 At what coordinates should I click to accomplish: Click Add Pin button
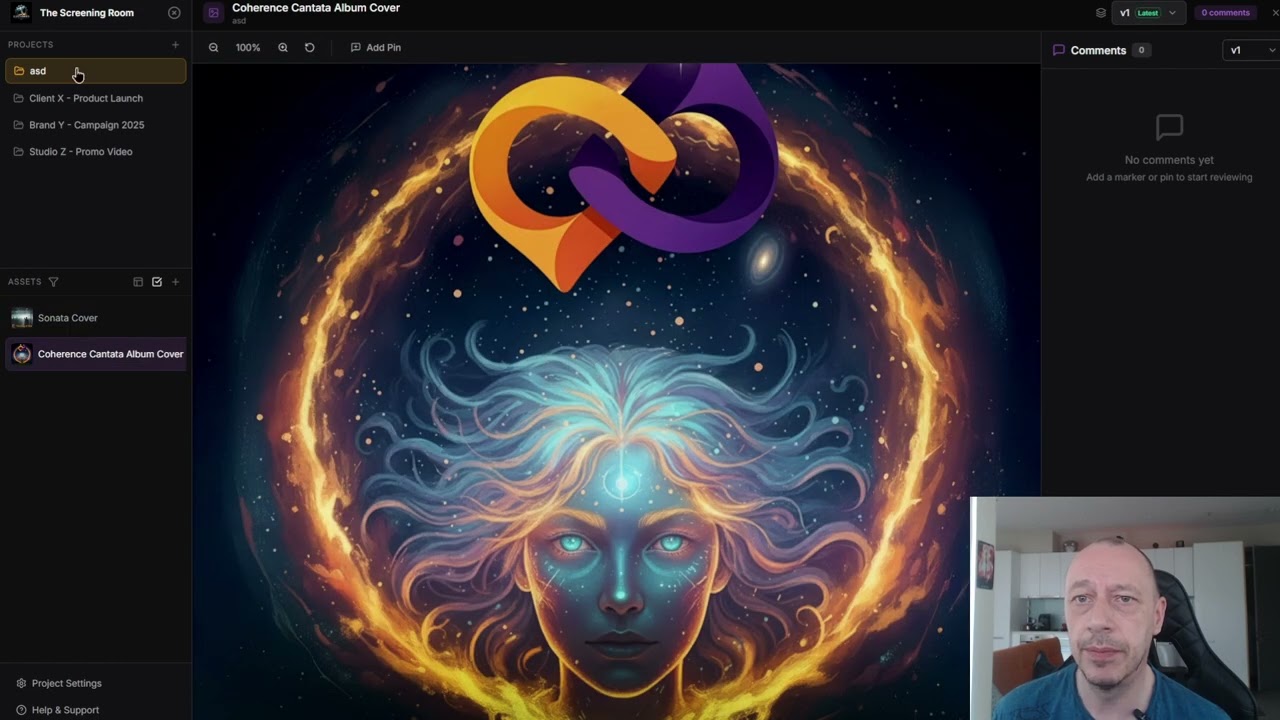[x=375, y=47]
